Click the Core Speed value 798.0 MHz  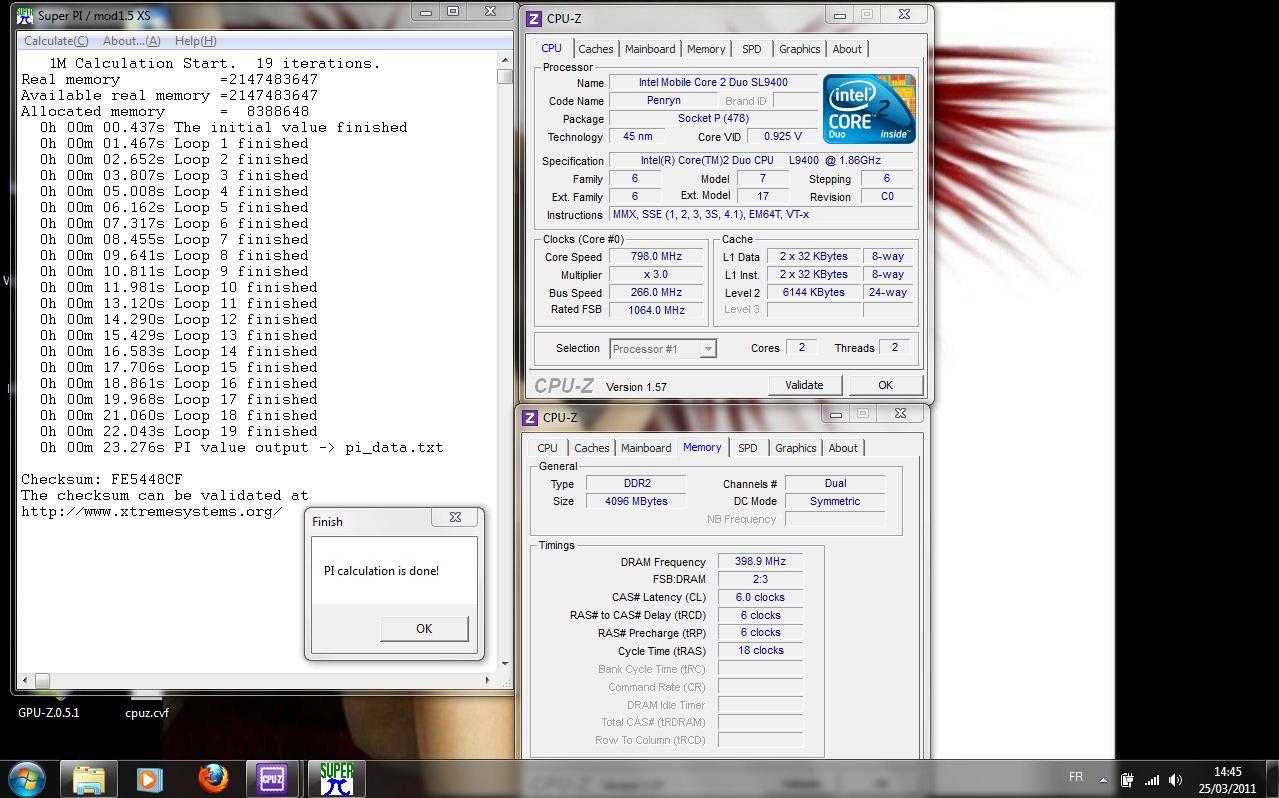coord(656,257)
